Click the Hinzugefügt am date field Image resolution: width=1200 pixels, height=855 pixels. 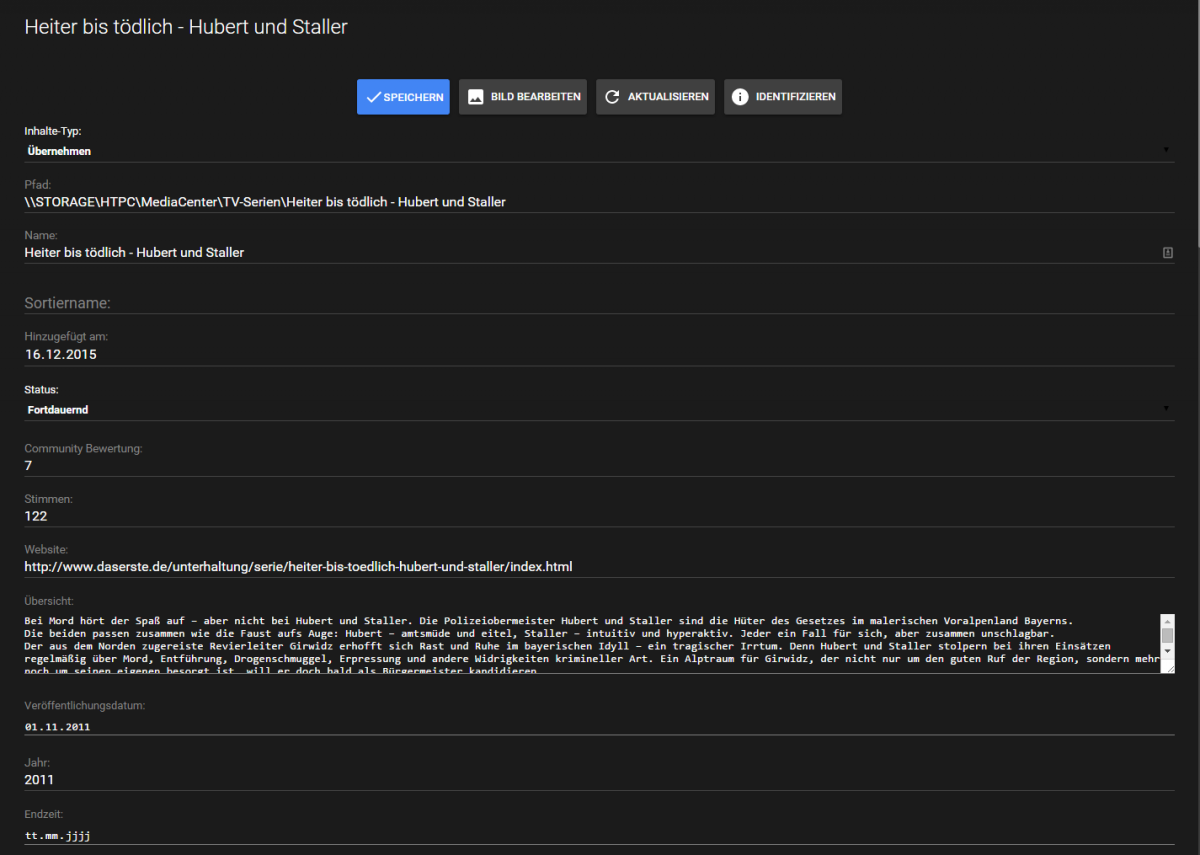(x=599, y=354)
